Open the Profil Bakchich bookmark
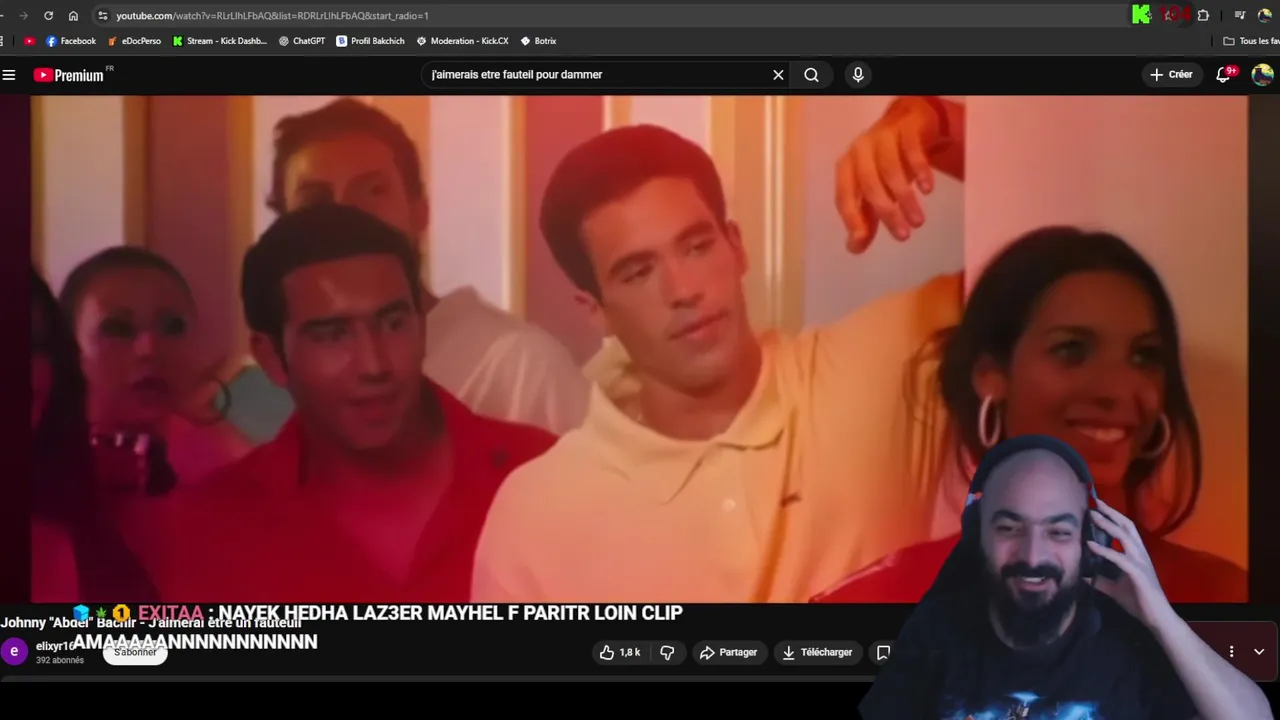The image size is (1280, 720). pyautogui.click(x=370, y=41)
